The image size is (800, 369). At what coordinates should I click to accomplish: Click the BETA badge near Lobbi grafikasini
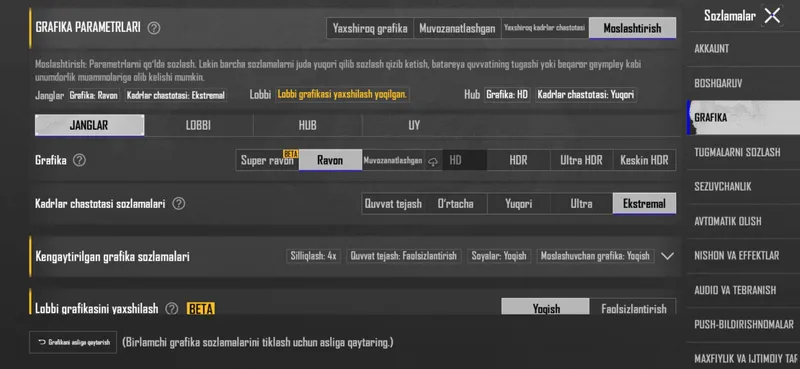click(x=201, y=308)
